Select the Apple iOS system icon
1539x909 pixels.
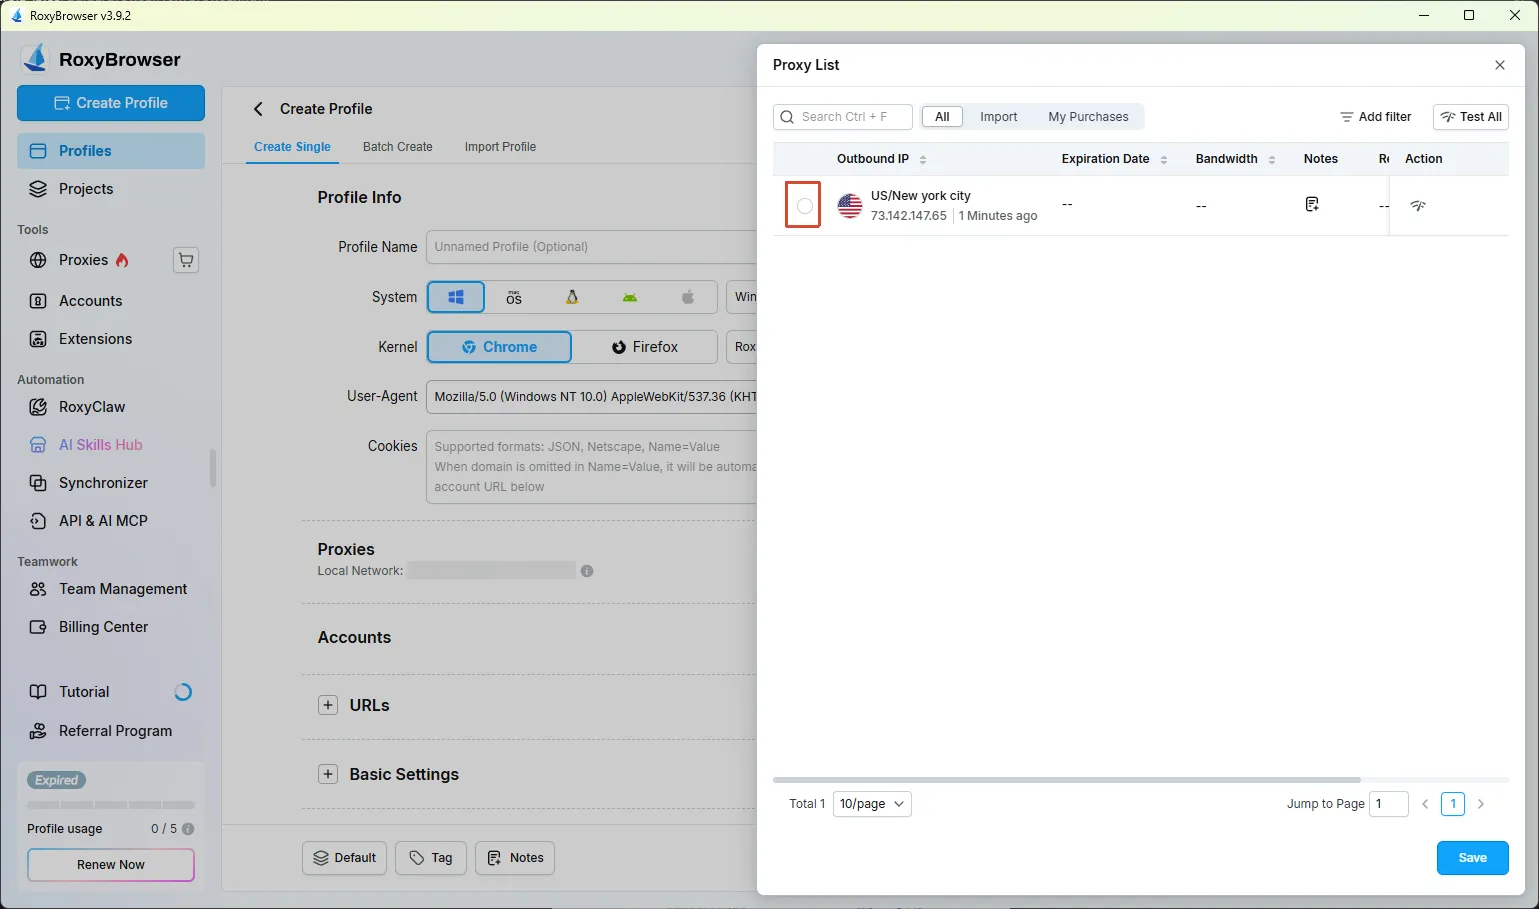click(x=688, y=297)
